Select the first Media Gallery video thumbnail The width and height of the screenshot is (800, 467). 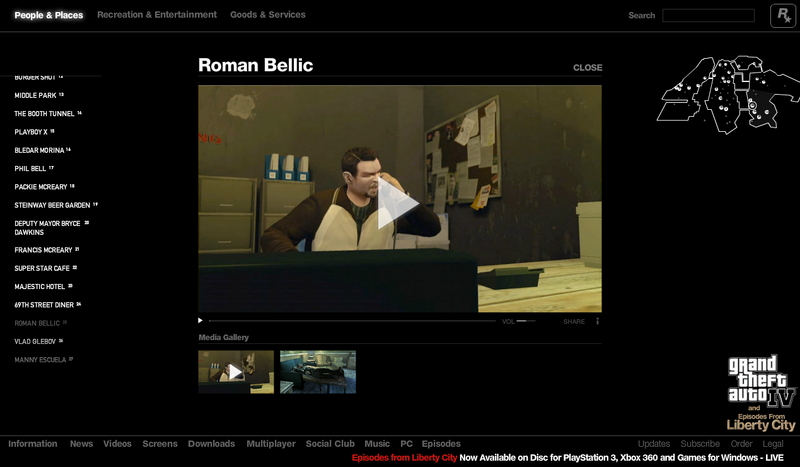point(236,372)
